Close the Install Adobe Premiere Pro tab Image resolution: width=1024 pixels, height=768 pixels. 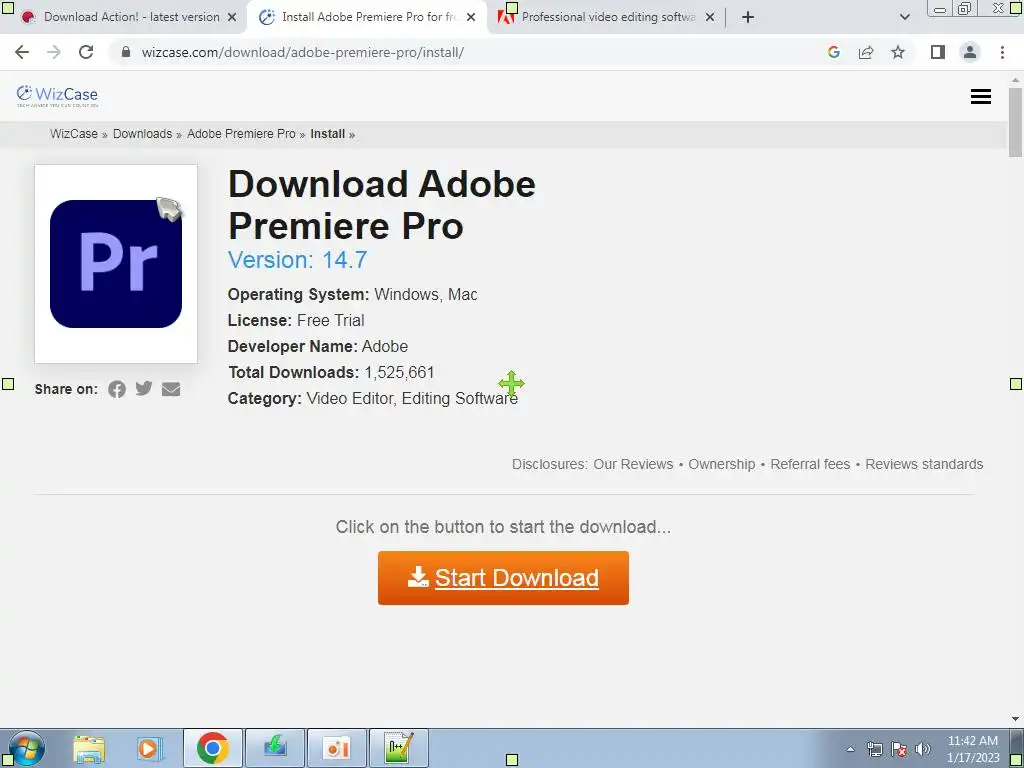coord(471,17)
